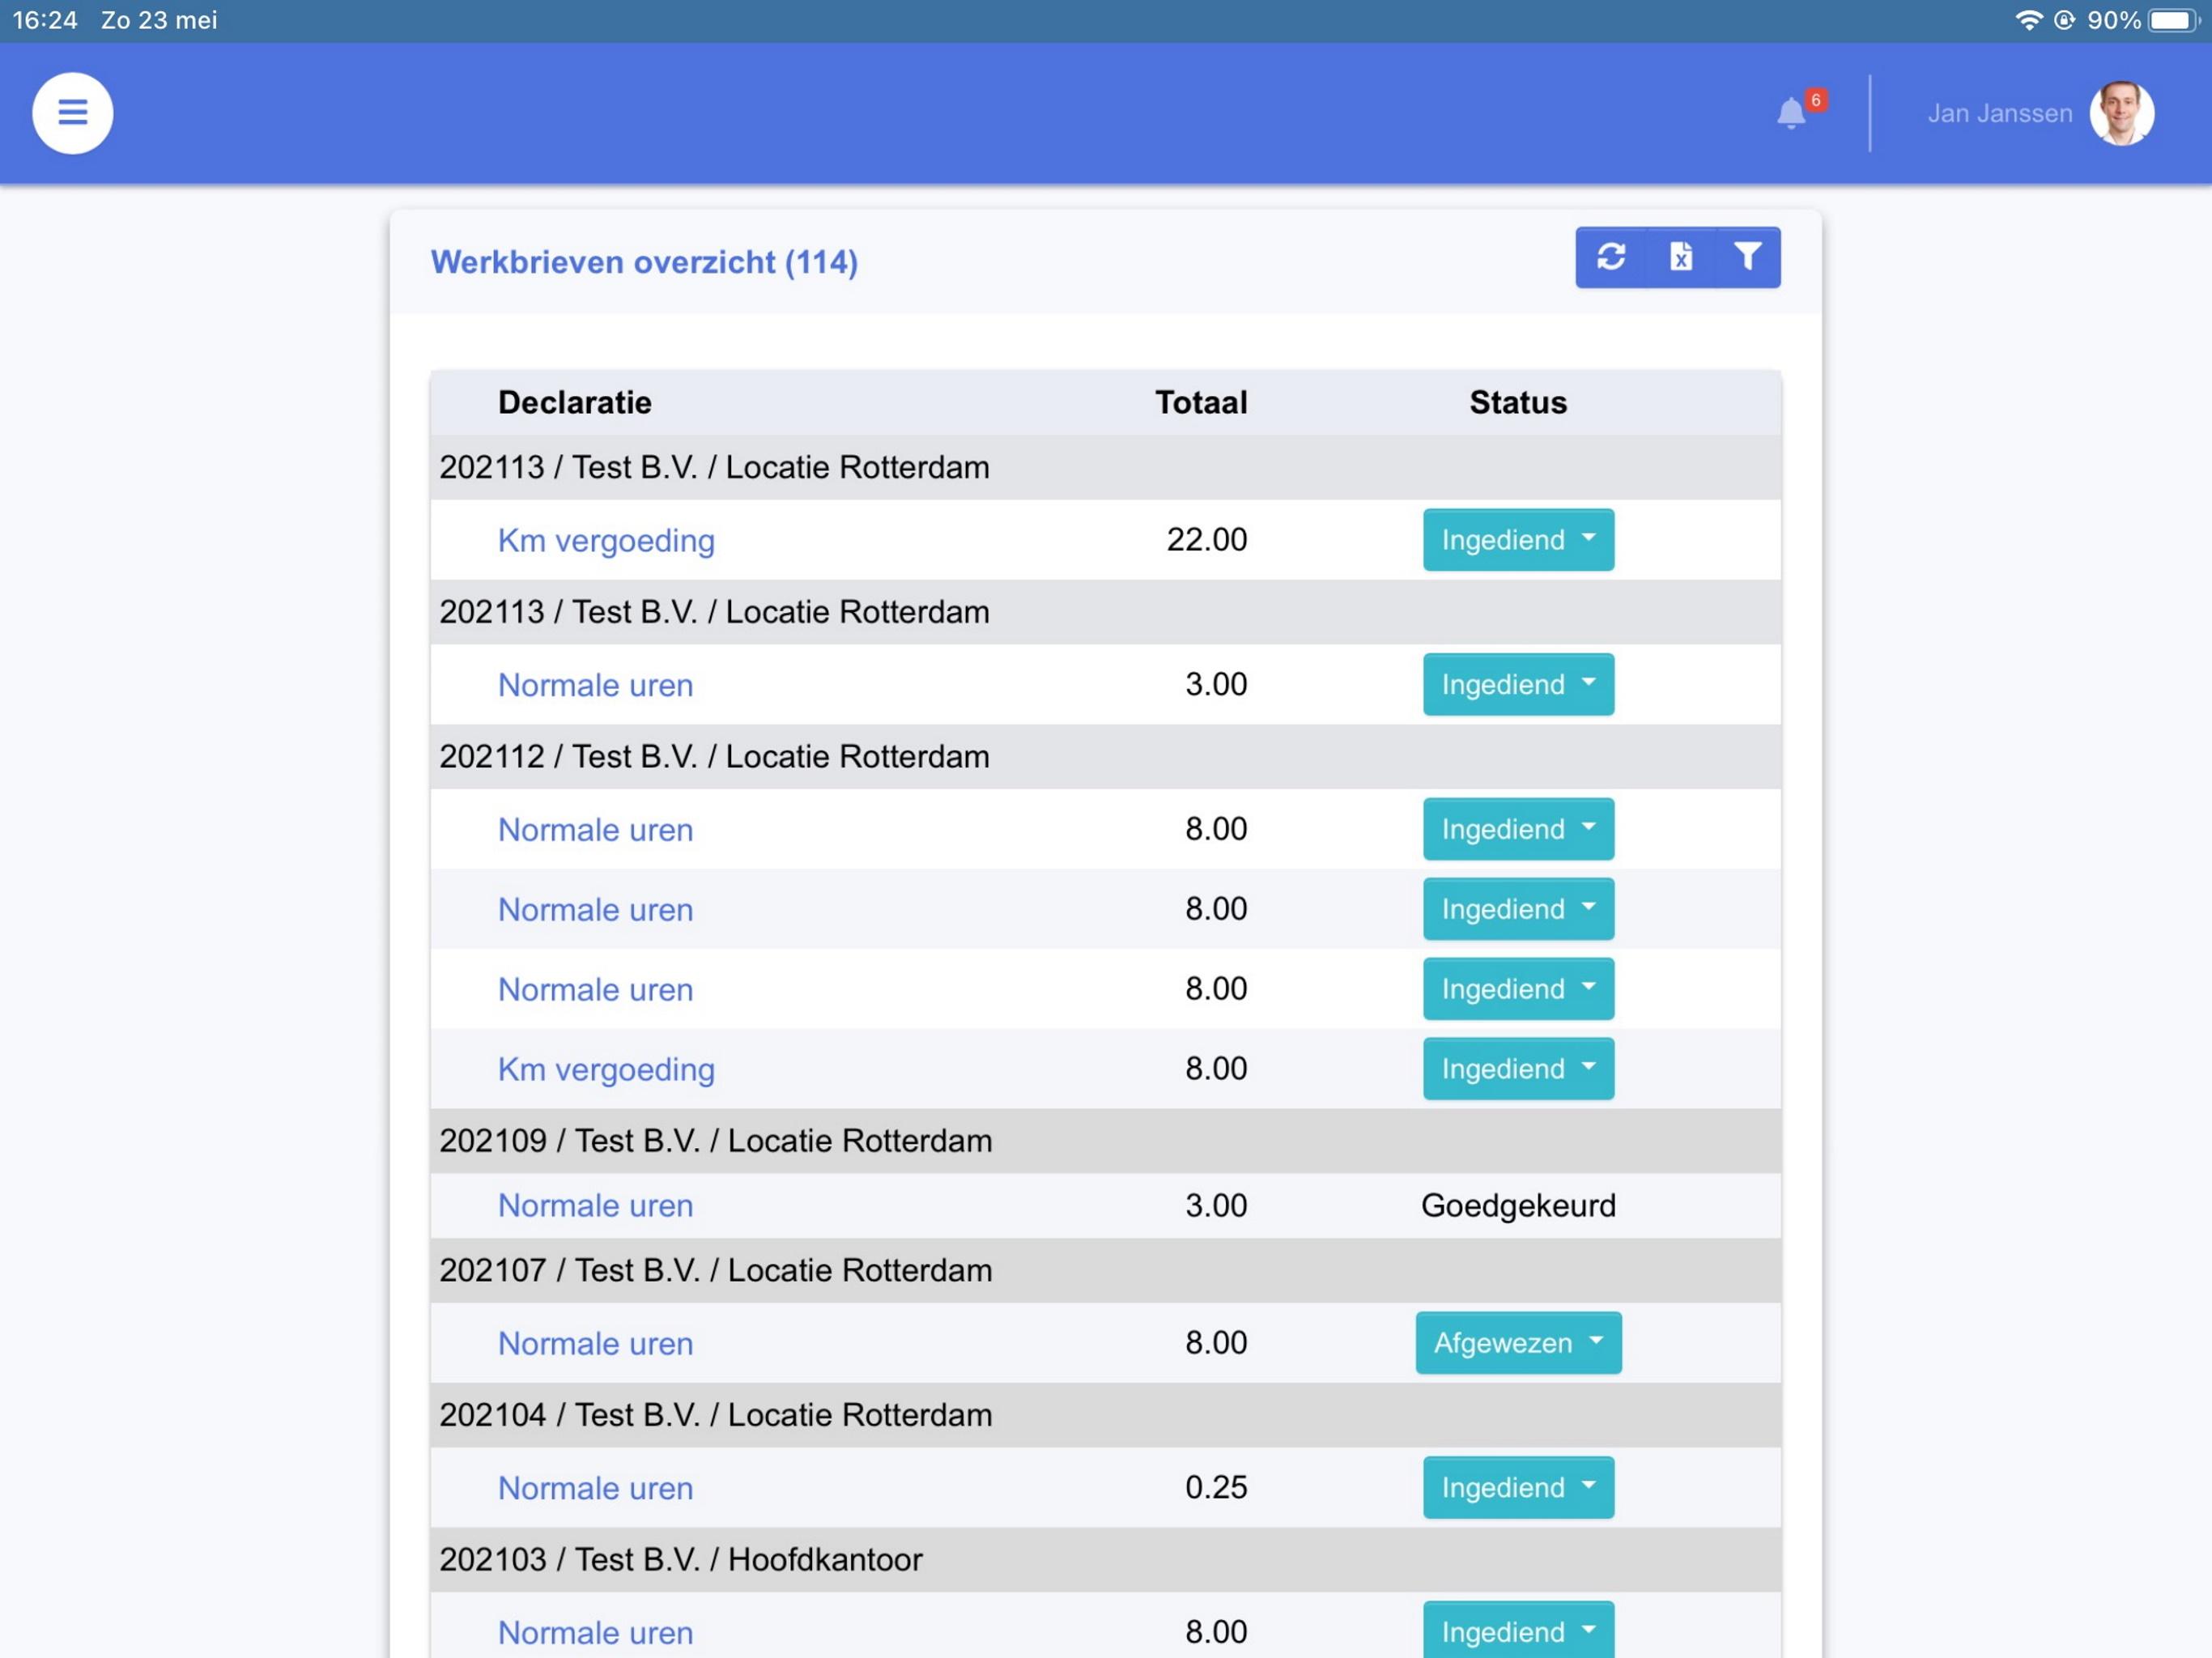
Task: Click Jan Janssen's profile avatar
Action: 2122,113
